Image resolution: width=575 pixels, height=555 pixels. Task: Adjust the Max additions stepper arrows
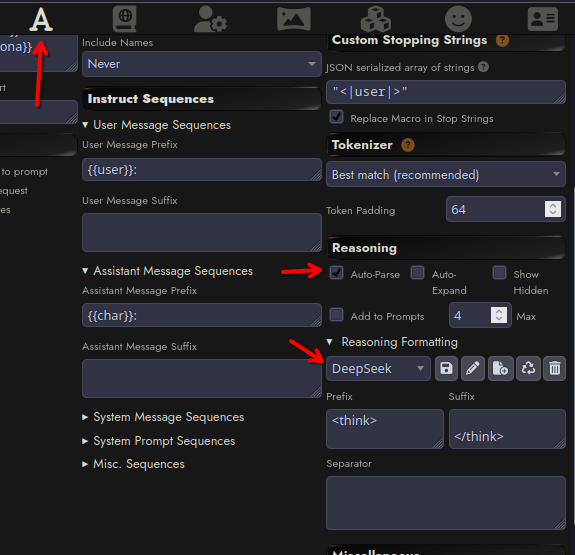pyautogui.click(x=499, y=315)
